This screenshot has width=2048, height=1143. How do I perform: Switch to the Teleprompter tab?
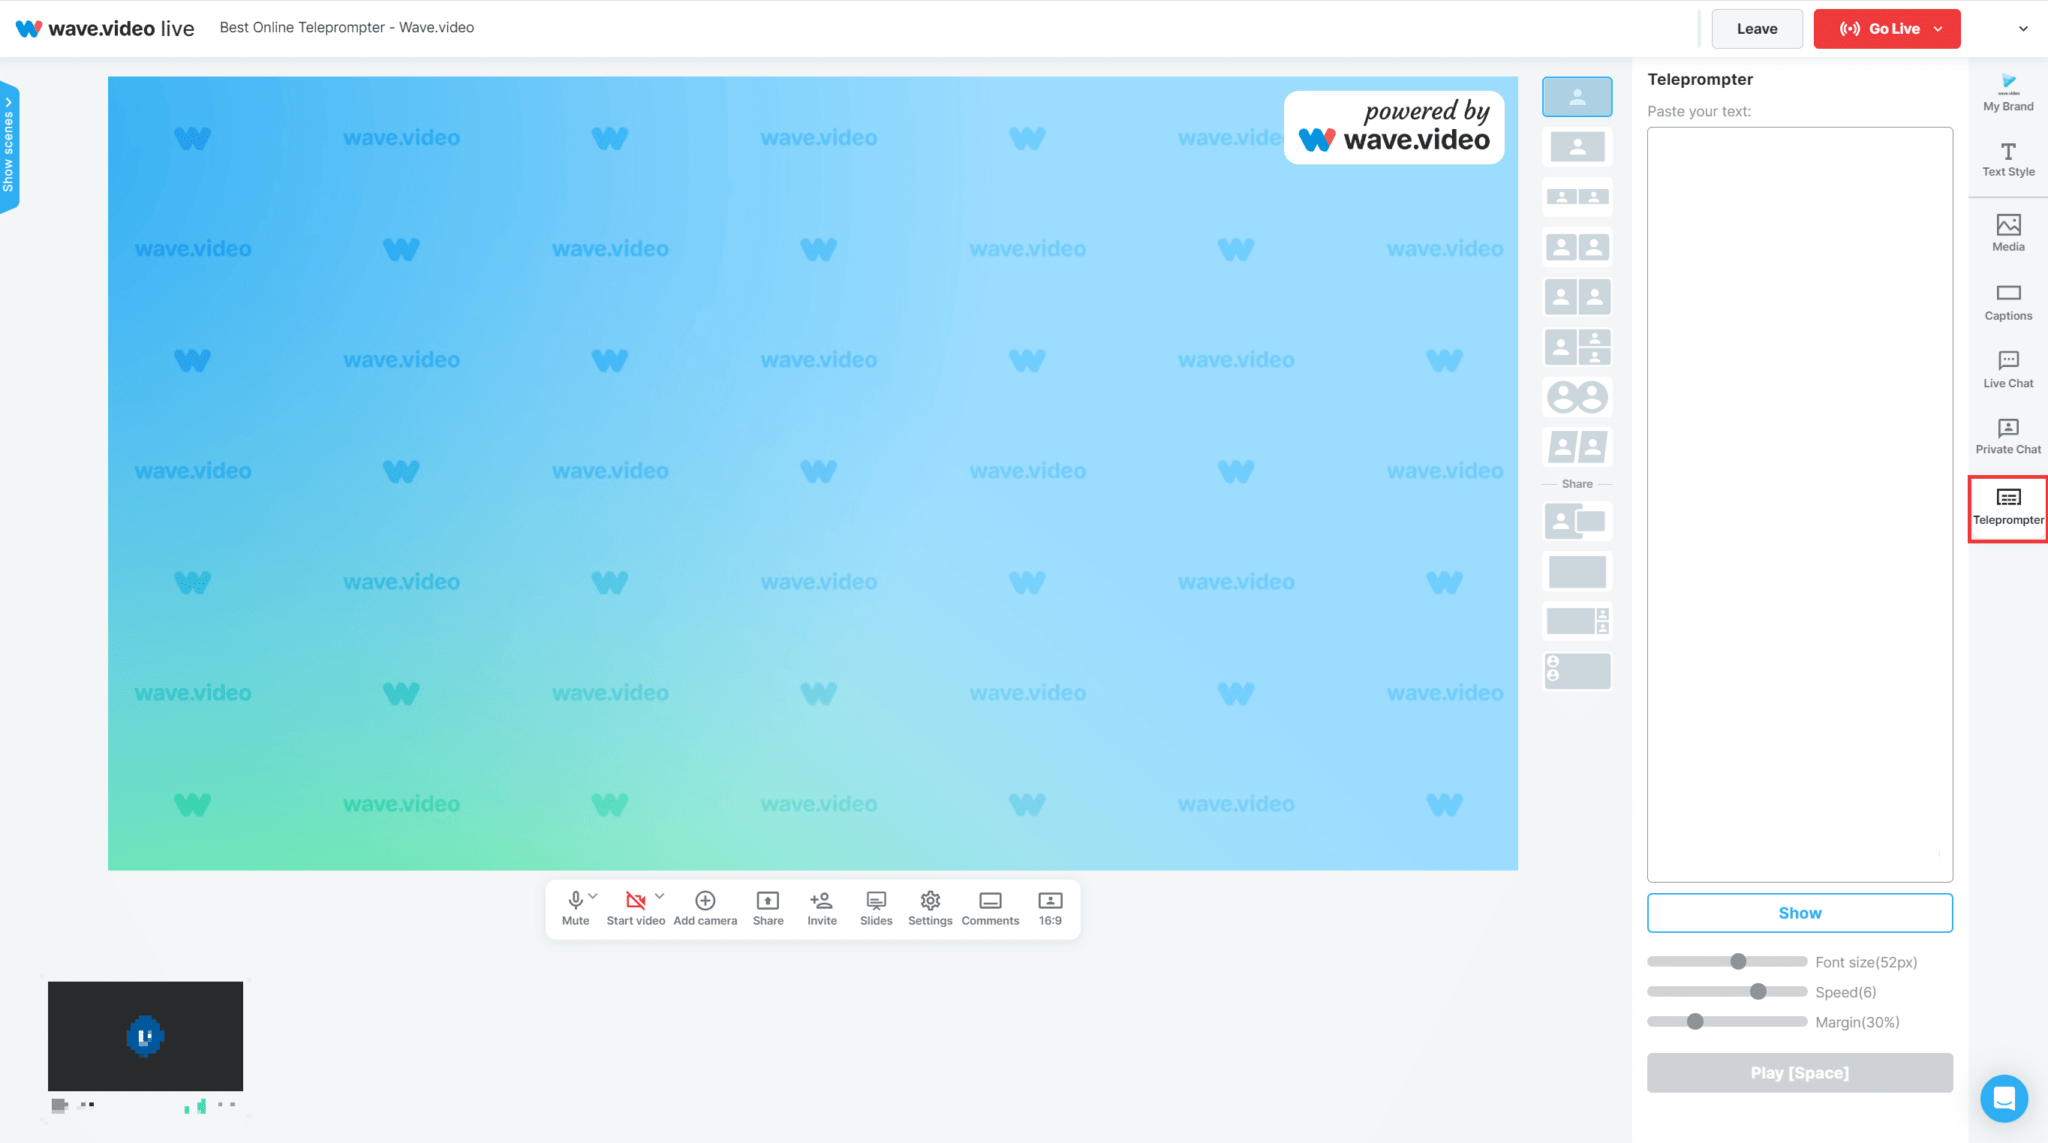(2008, 507)
